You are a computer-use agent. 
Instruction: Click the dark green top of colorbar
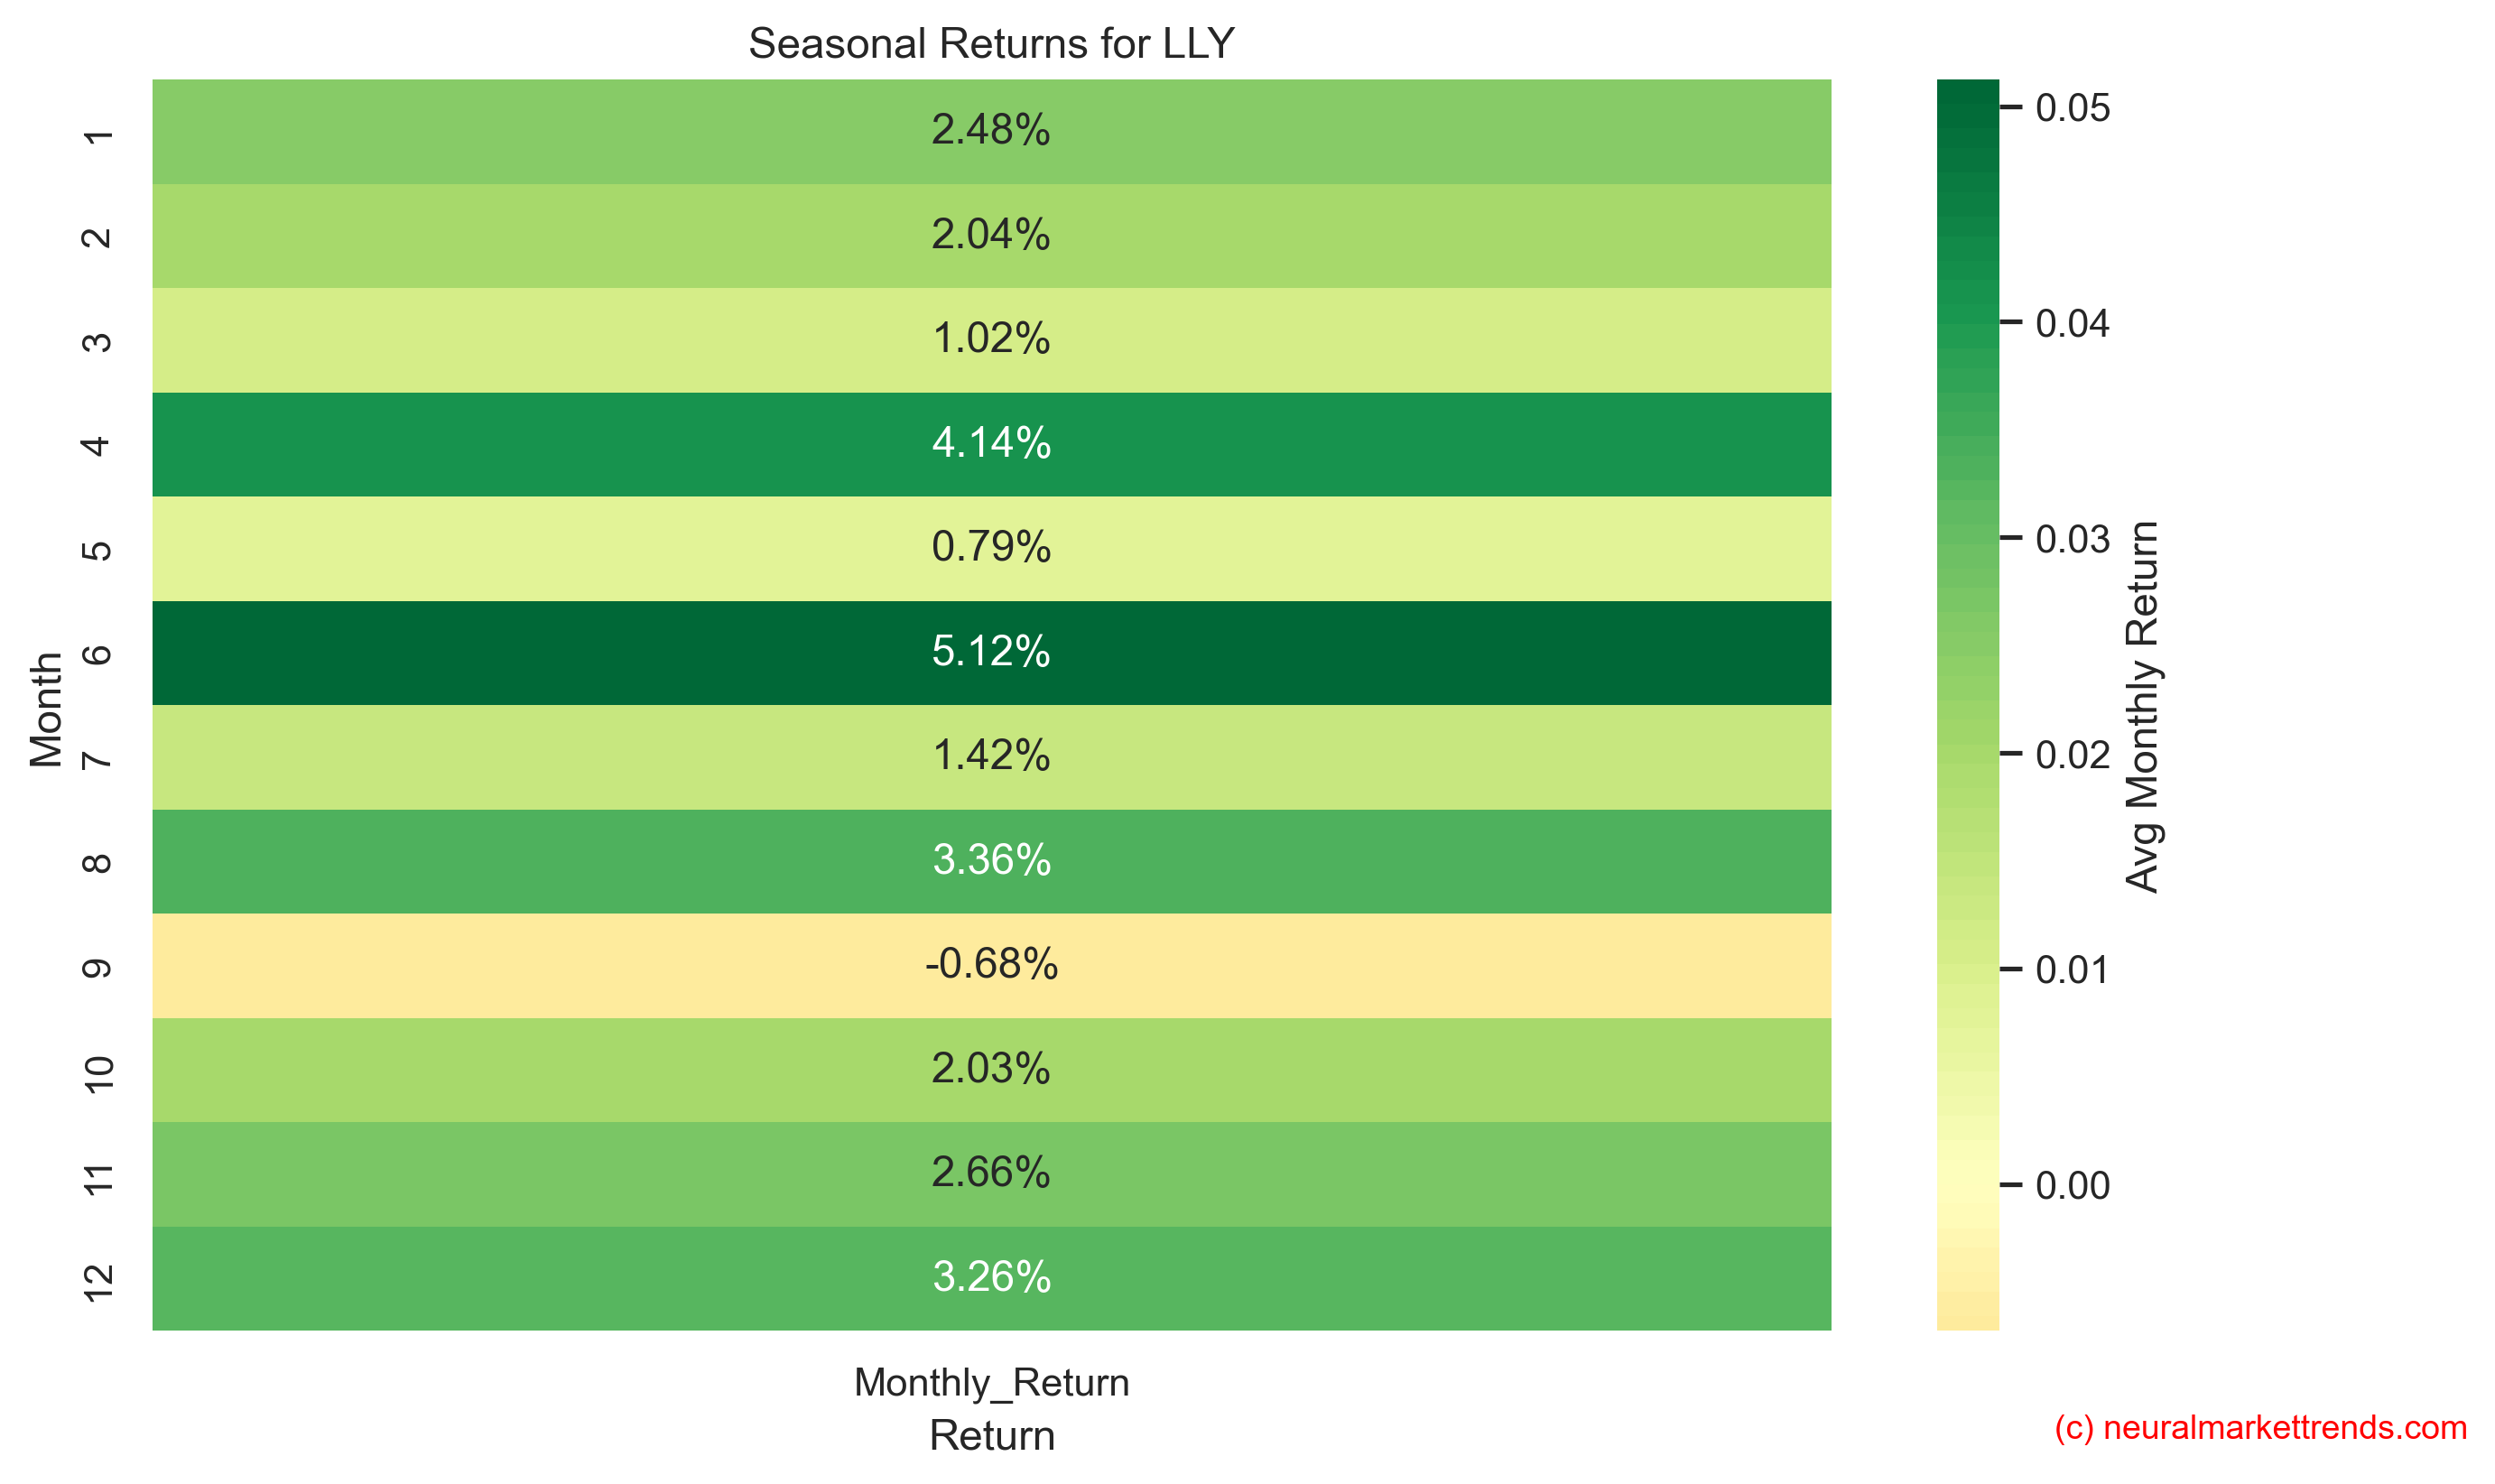coord(1966,100)
